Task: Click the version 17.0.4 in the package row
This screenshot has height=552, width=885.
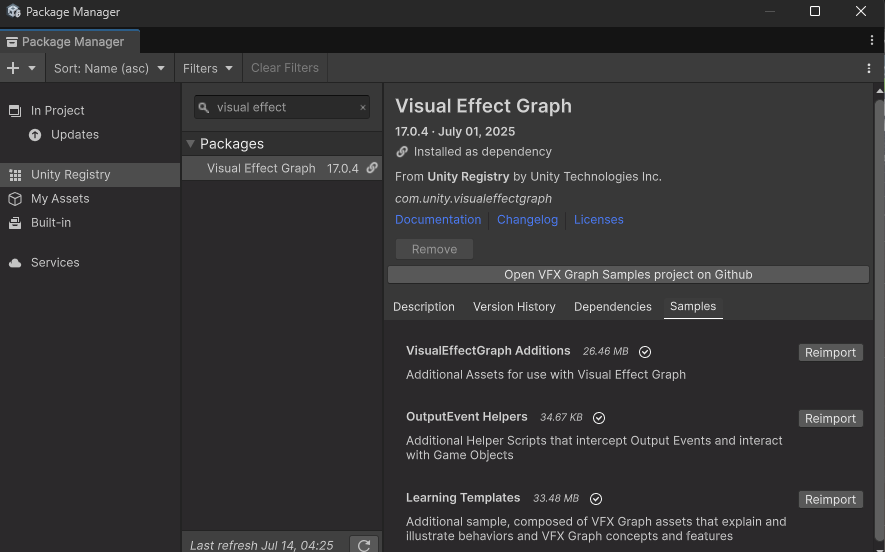Action: 343,168
